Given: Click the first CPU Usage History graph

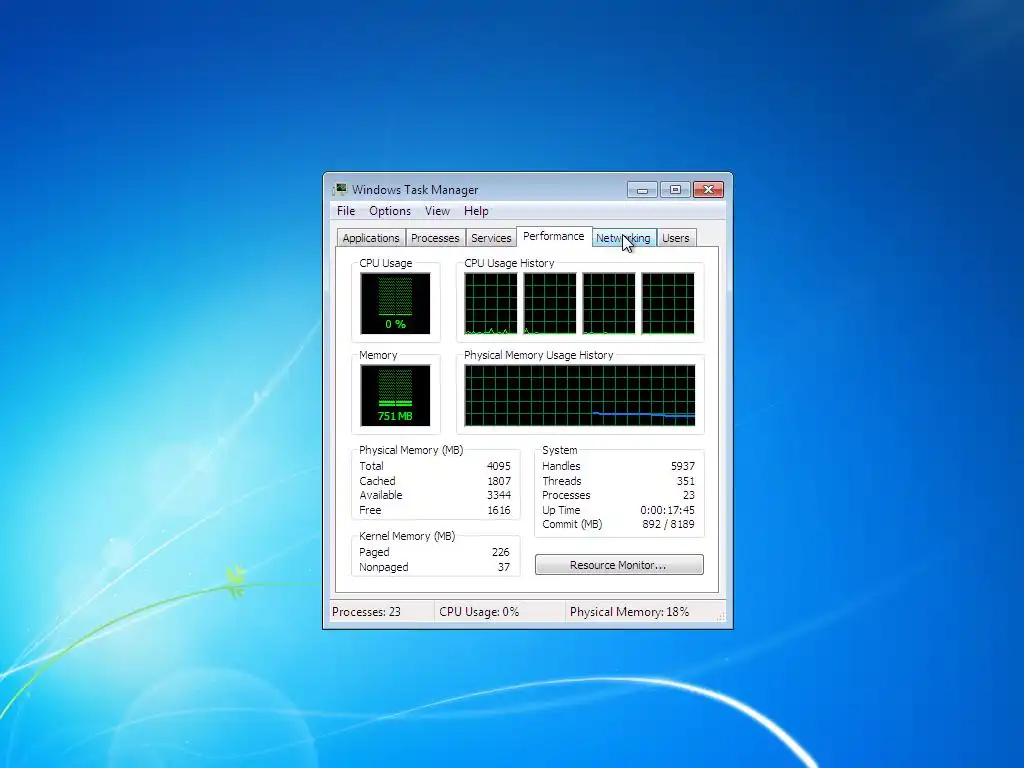Looking at the screenshot, I should [490, 304].
